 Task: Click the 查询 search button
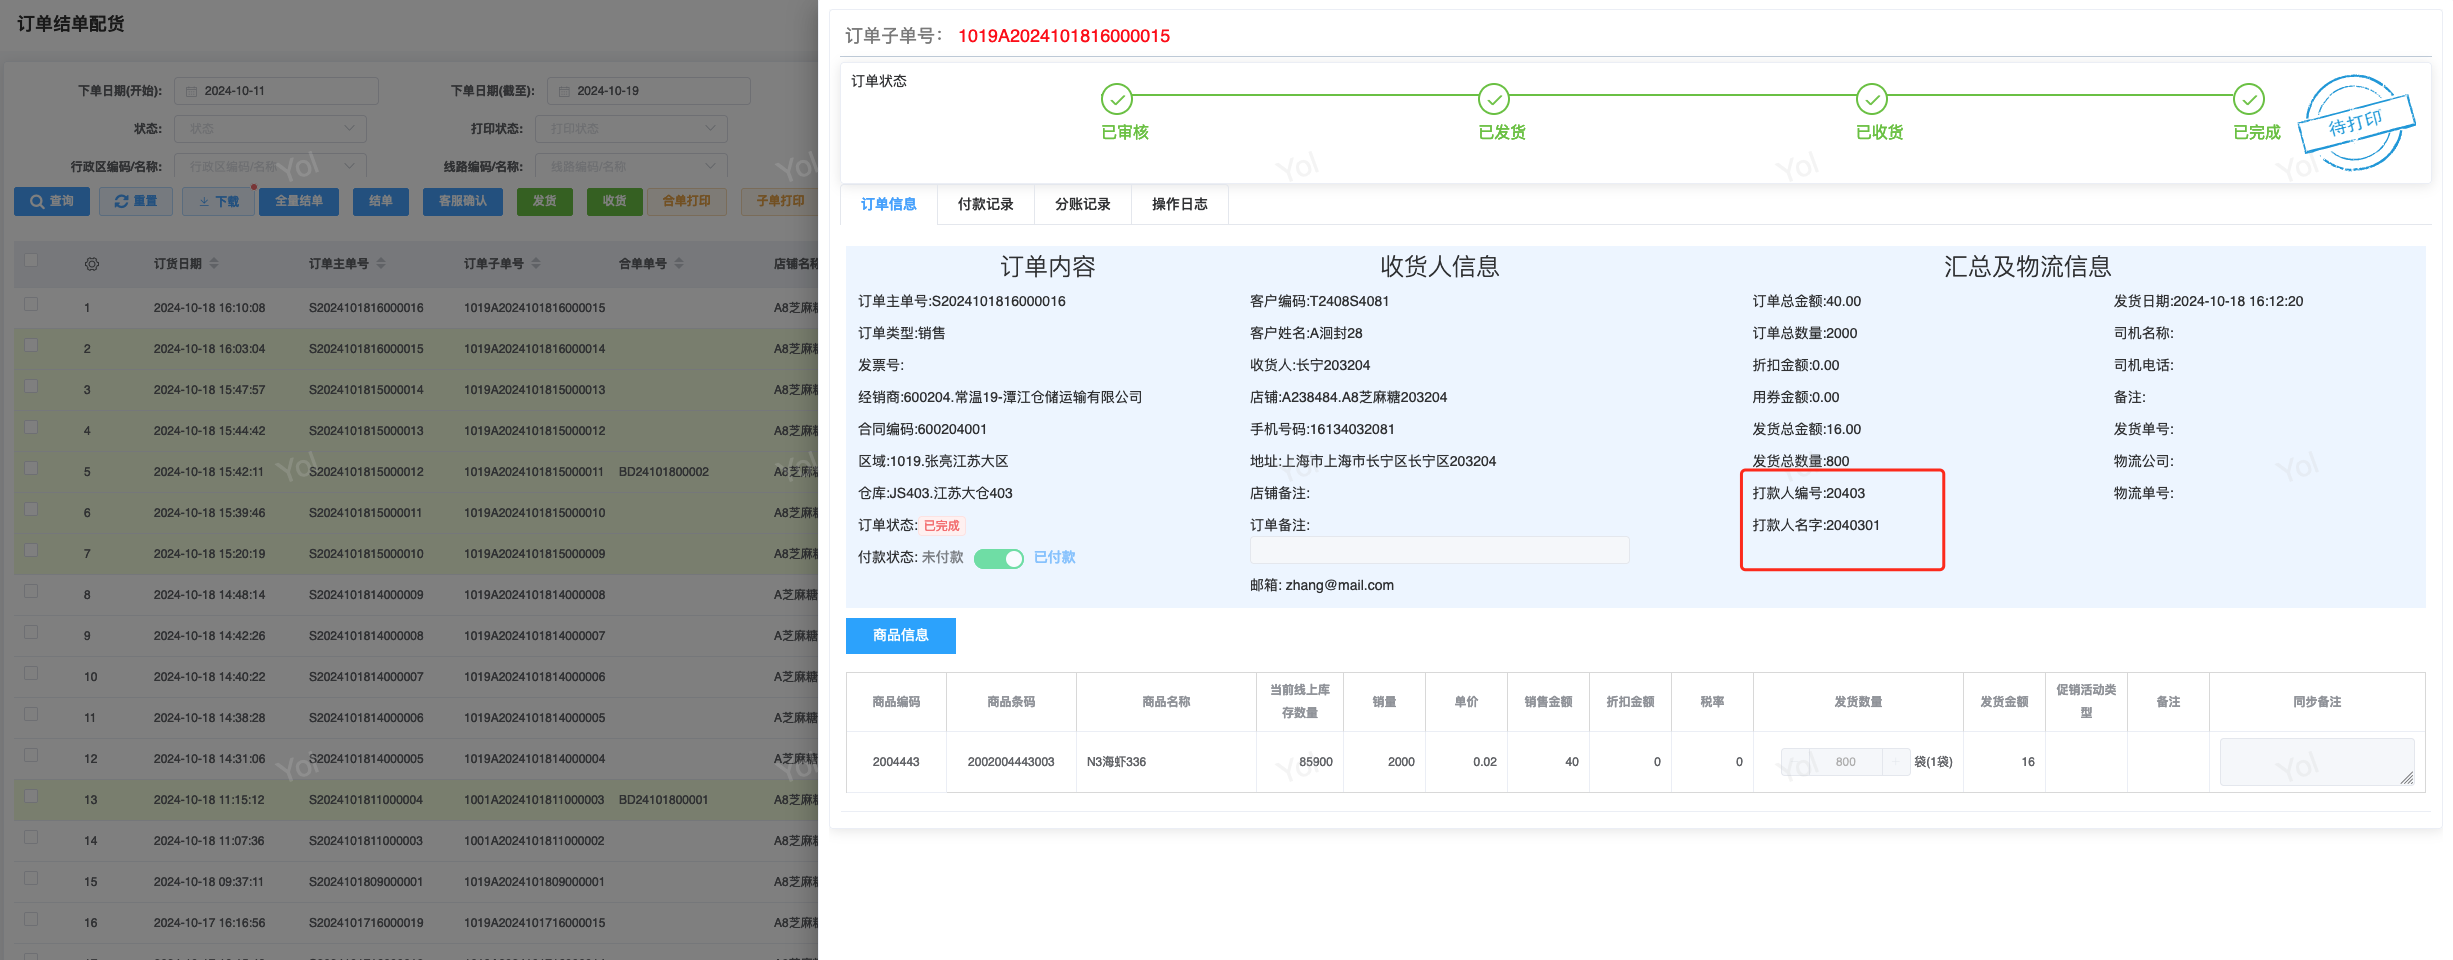click(52, 201)
